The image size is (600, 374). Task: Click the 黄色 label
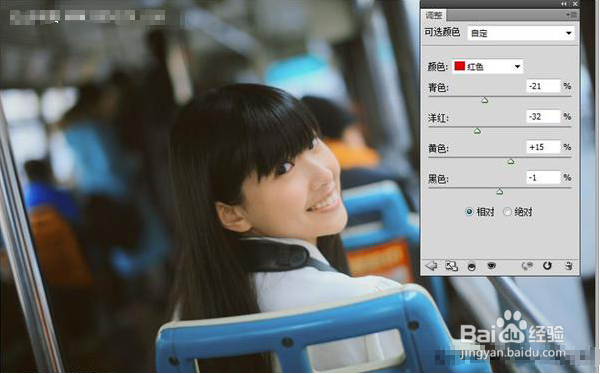pyautogui.click(x=438, y=149)
